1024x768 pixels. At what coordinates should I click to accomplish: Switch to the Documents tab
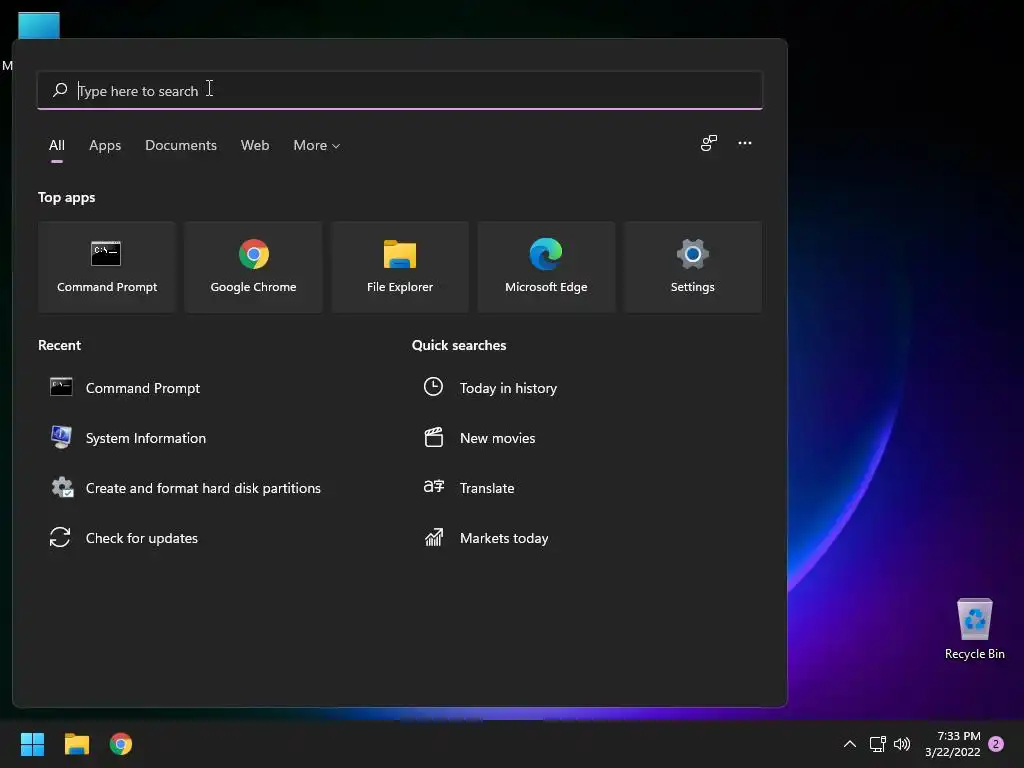coord(181,145)
